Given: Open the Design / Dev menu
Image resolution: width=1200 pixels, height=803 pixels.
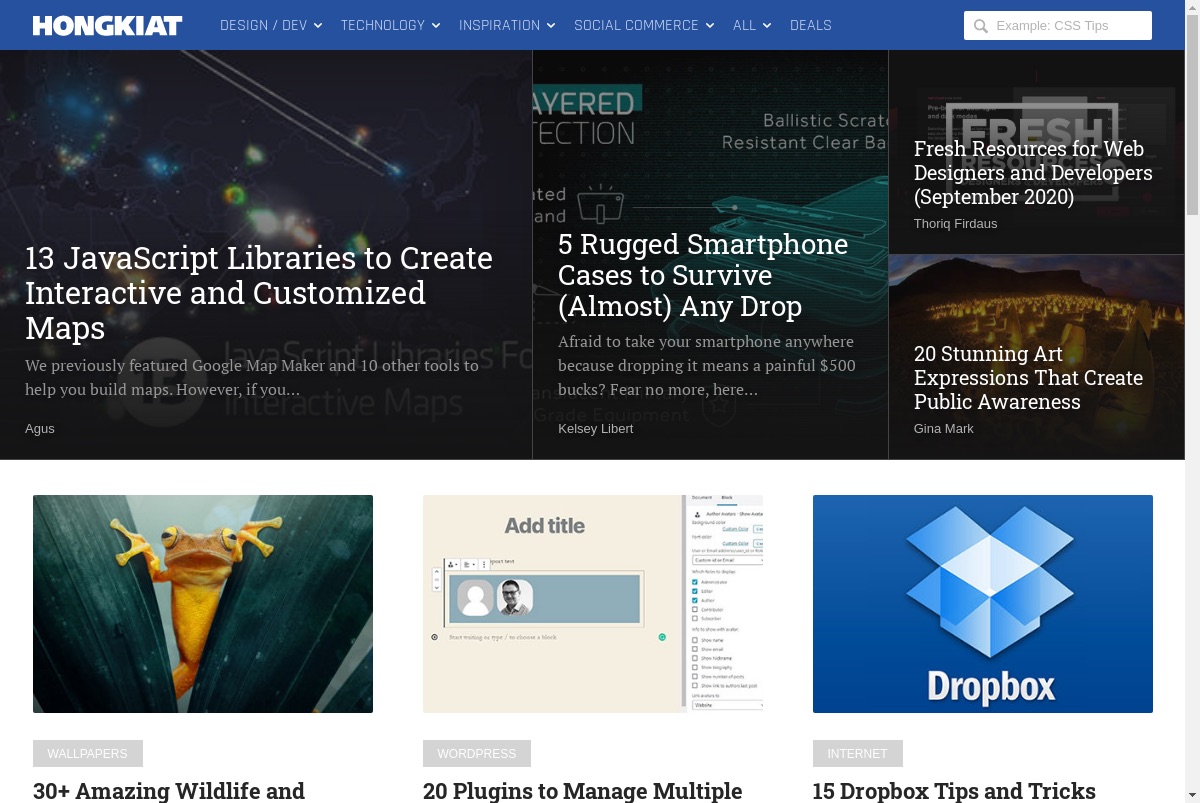Looking at the screenshot, I should (264, 25).
